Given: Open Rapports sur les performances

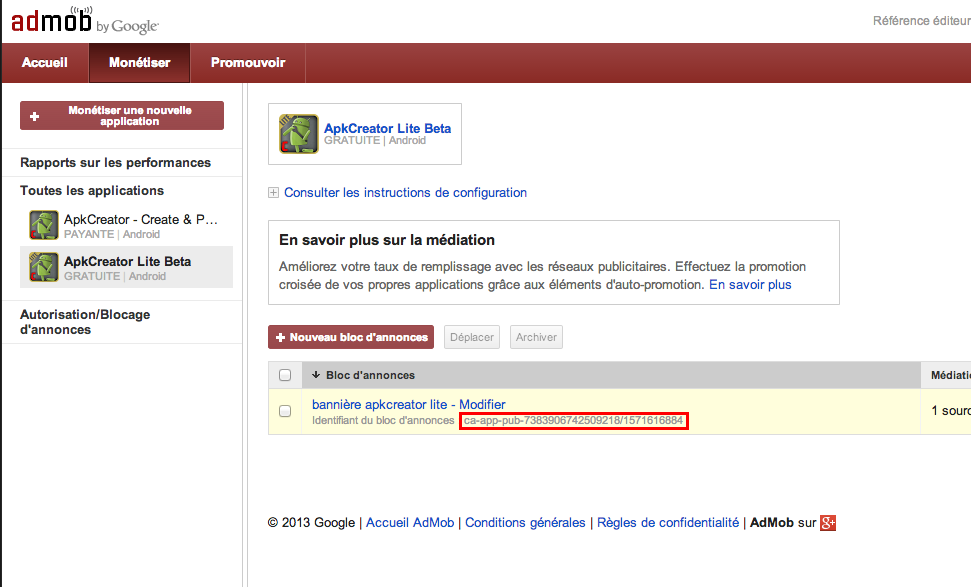Looking at the screenshot, I should (115, 162).
